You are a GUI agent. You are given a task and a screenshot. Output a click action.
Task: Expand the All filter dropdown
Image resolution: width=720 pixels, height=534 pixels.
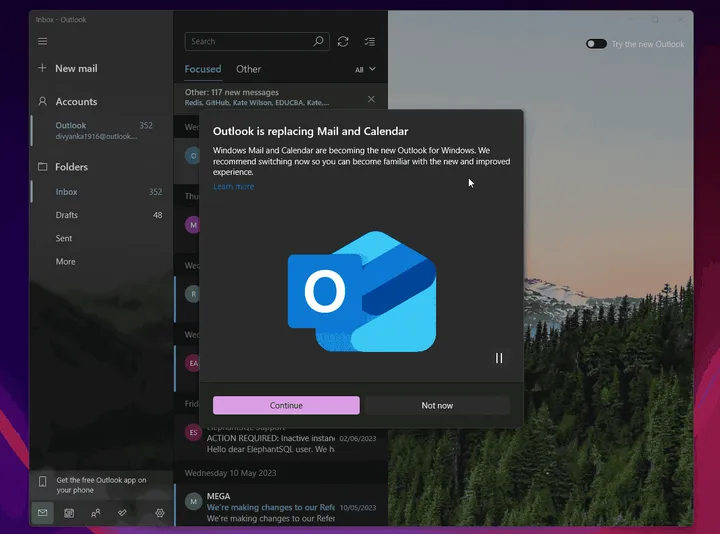point(365,70)
